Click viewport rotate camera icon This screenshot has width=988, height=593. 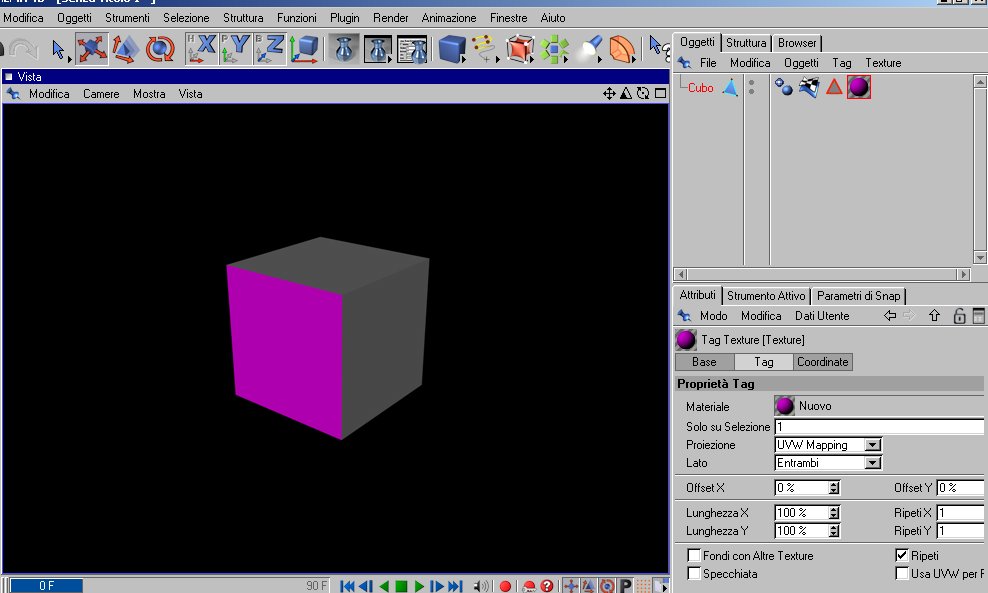click(643, 93)
